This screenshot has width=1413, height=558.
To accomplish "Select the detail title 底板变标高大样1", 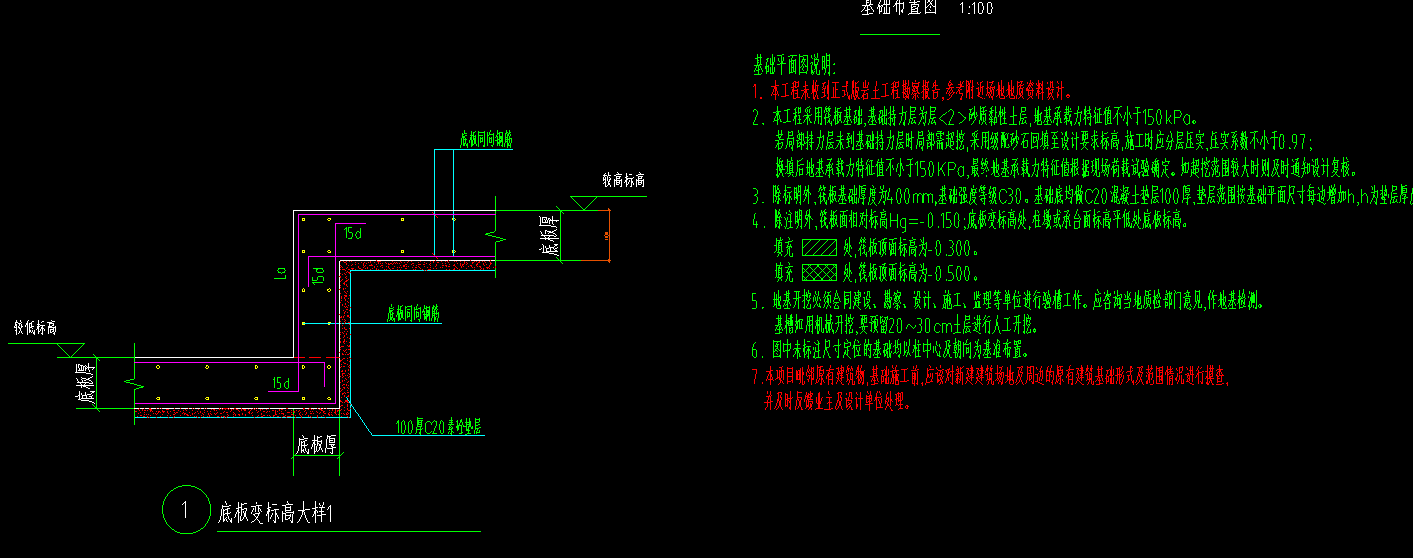I will [x=274, y=515].
